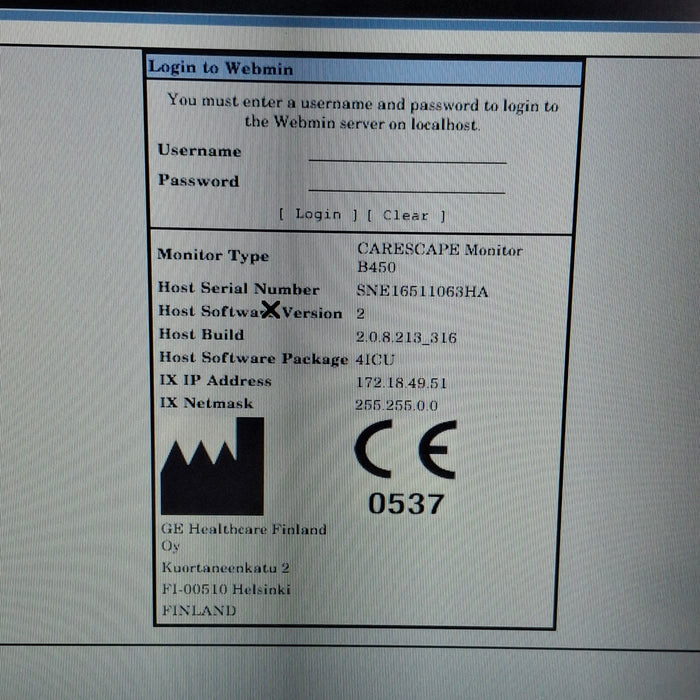Image resolution: width=700 pixels, height=700 pixels.
Task: Click 'Kuortaneenkatu 2' address line
Action: click(225, 567)
